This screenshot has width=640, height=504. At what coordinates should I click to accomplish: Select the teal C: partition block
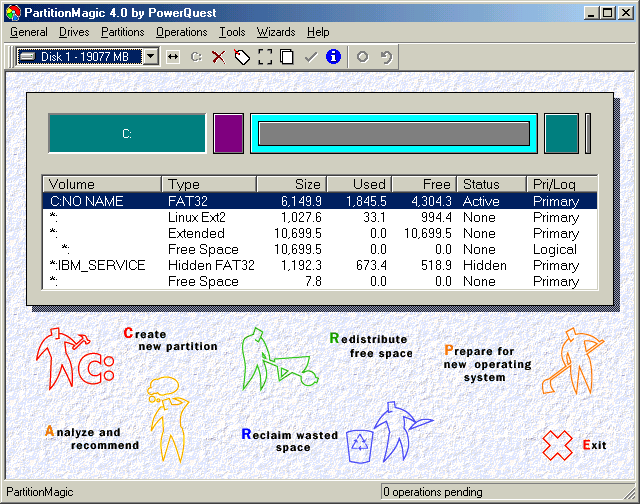[x=127, y=133]
